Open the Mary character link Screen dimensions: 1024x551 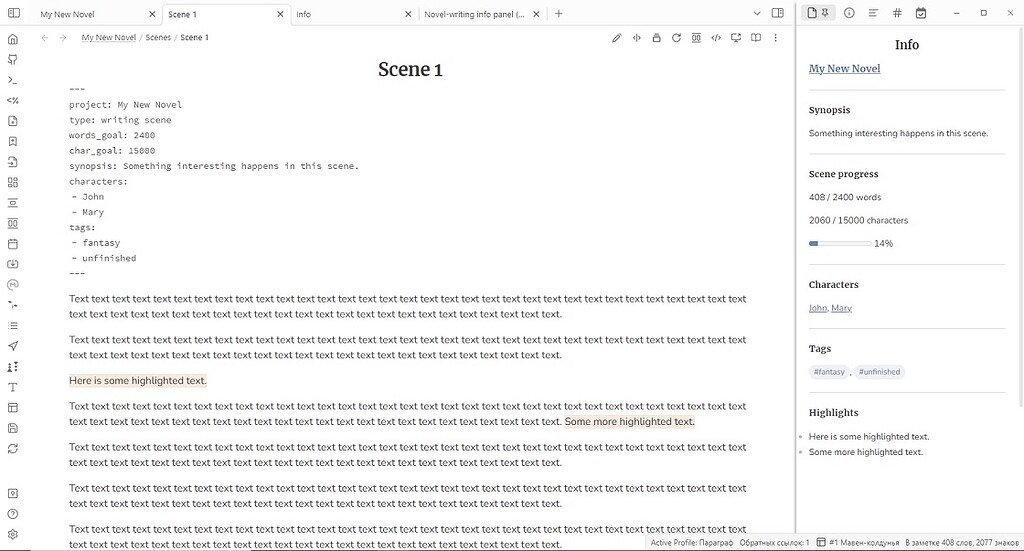click(842, 308)
